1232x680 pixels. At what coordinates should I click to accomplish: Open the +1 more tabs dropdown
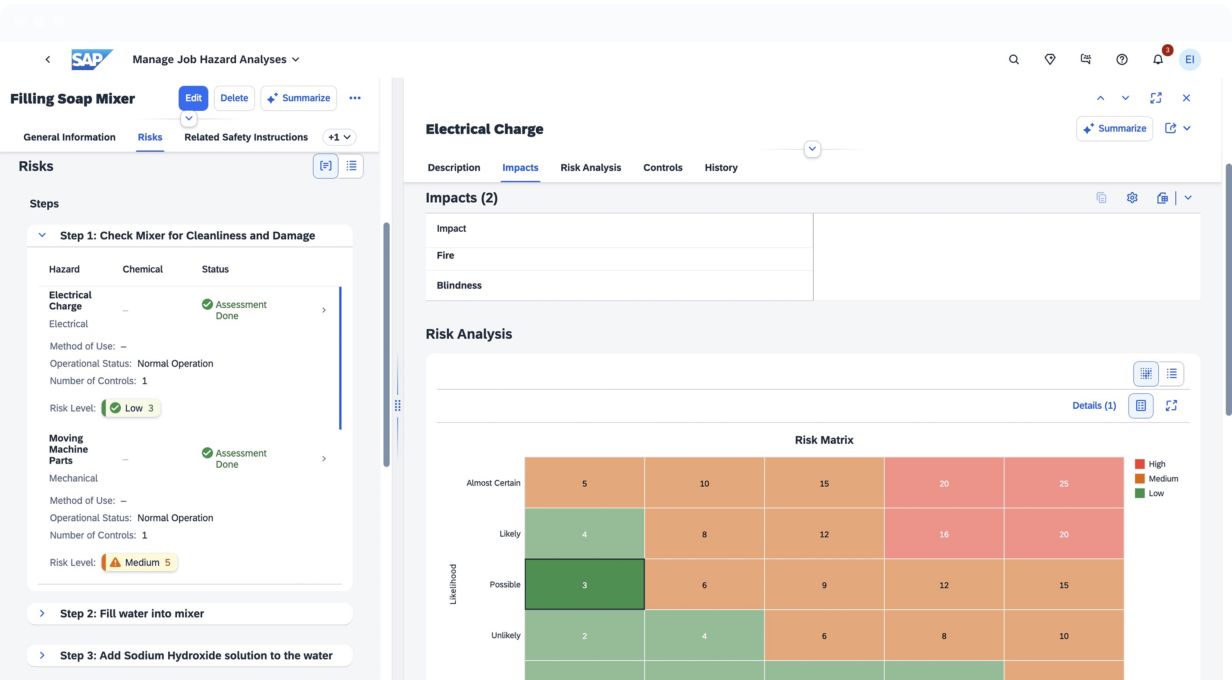coord(340,137)
